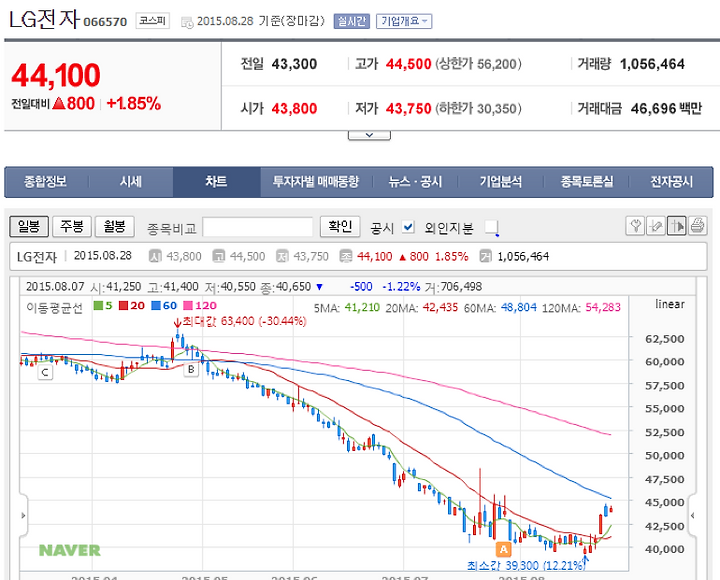
Task: Select the trendline drawing pencil tool
Action: click(656, 226)
